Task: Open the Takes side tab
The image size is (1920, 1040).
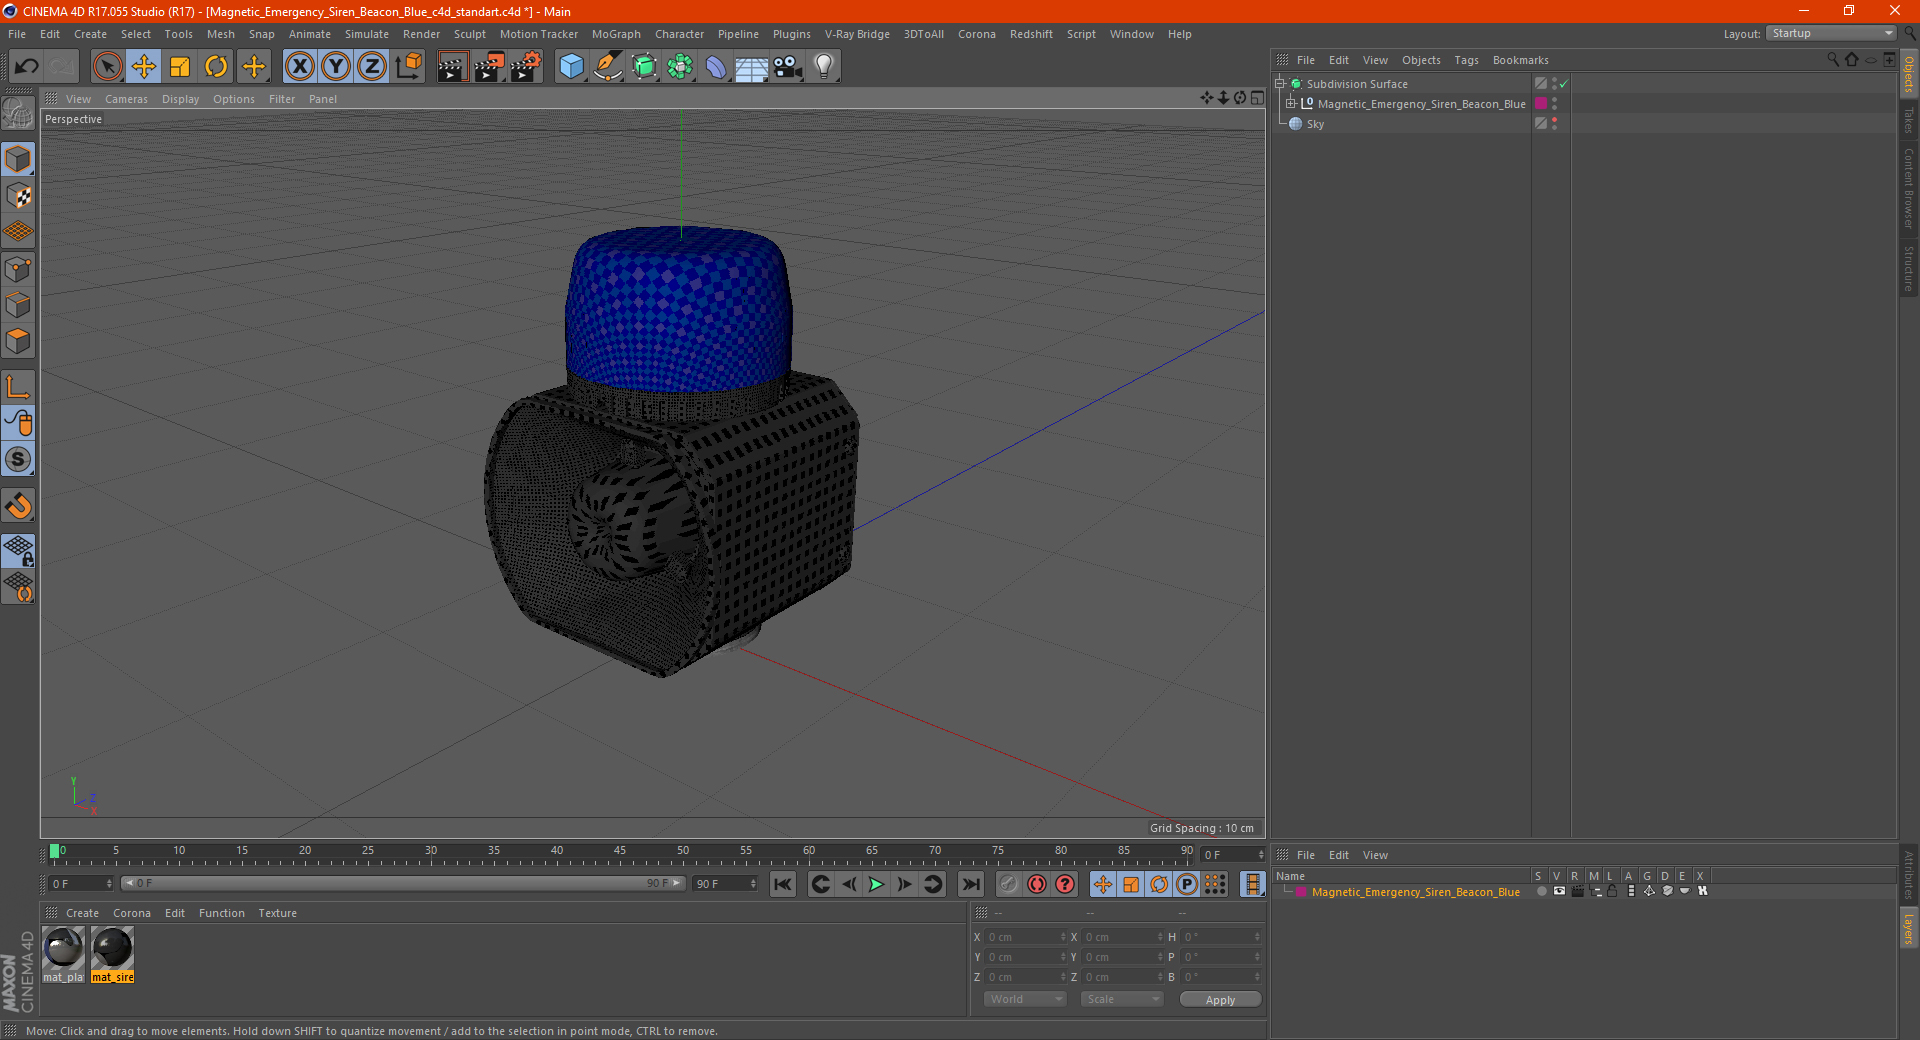Action: 1909,120
